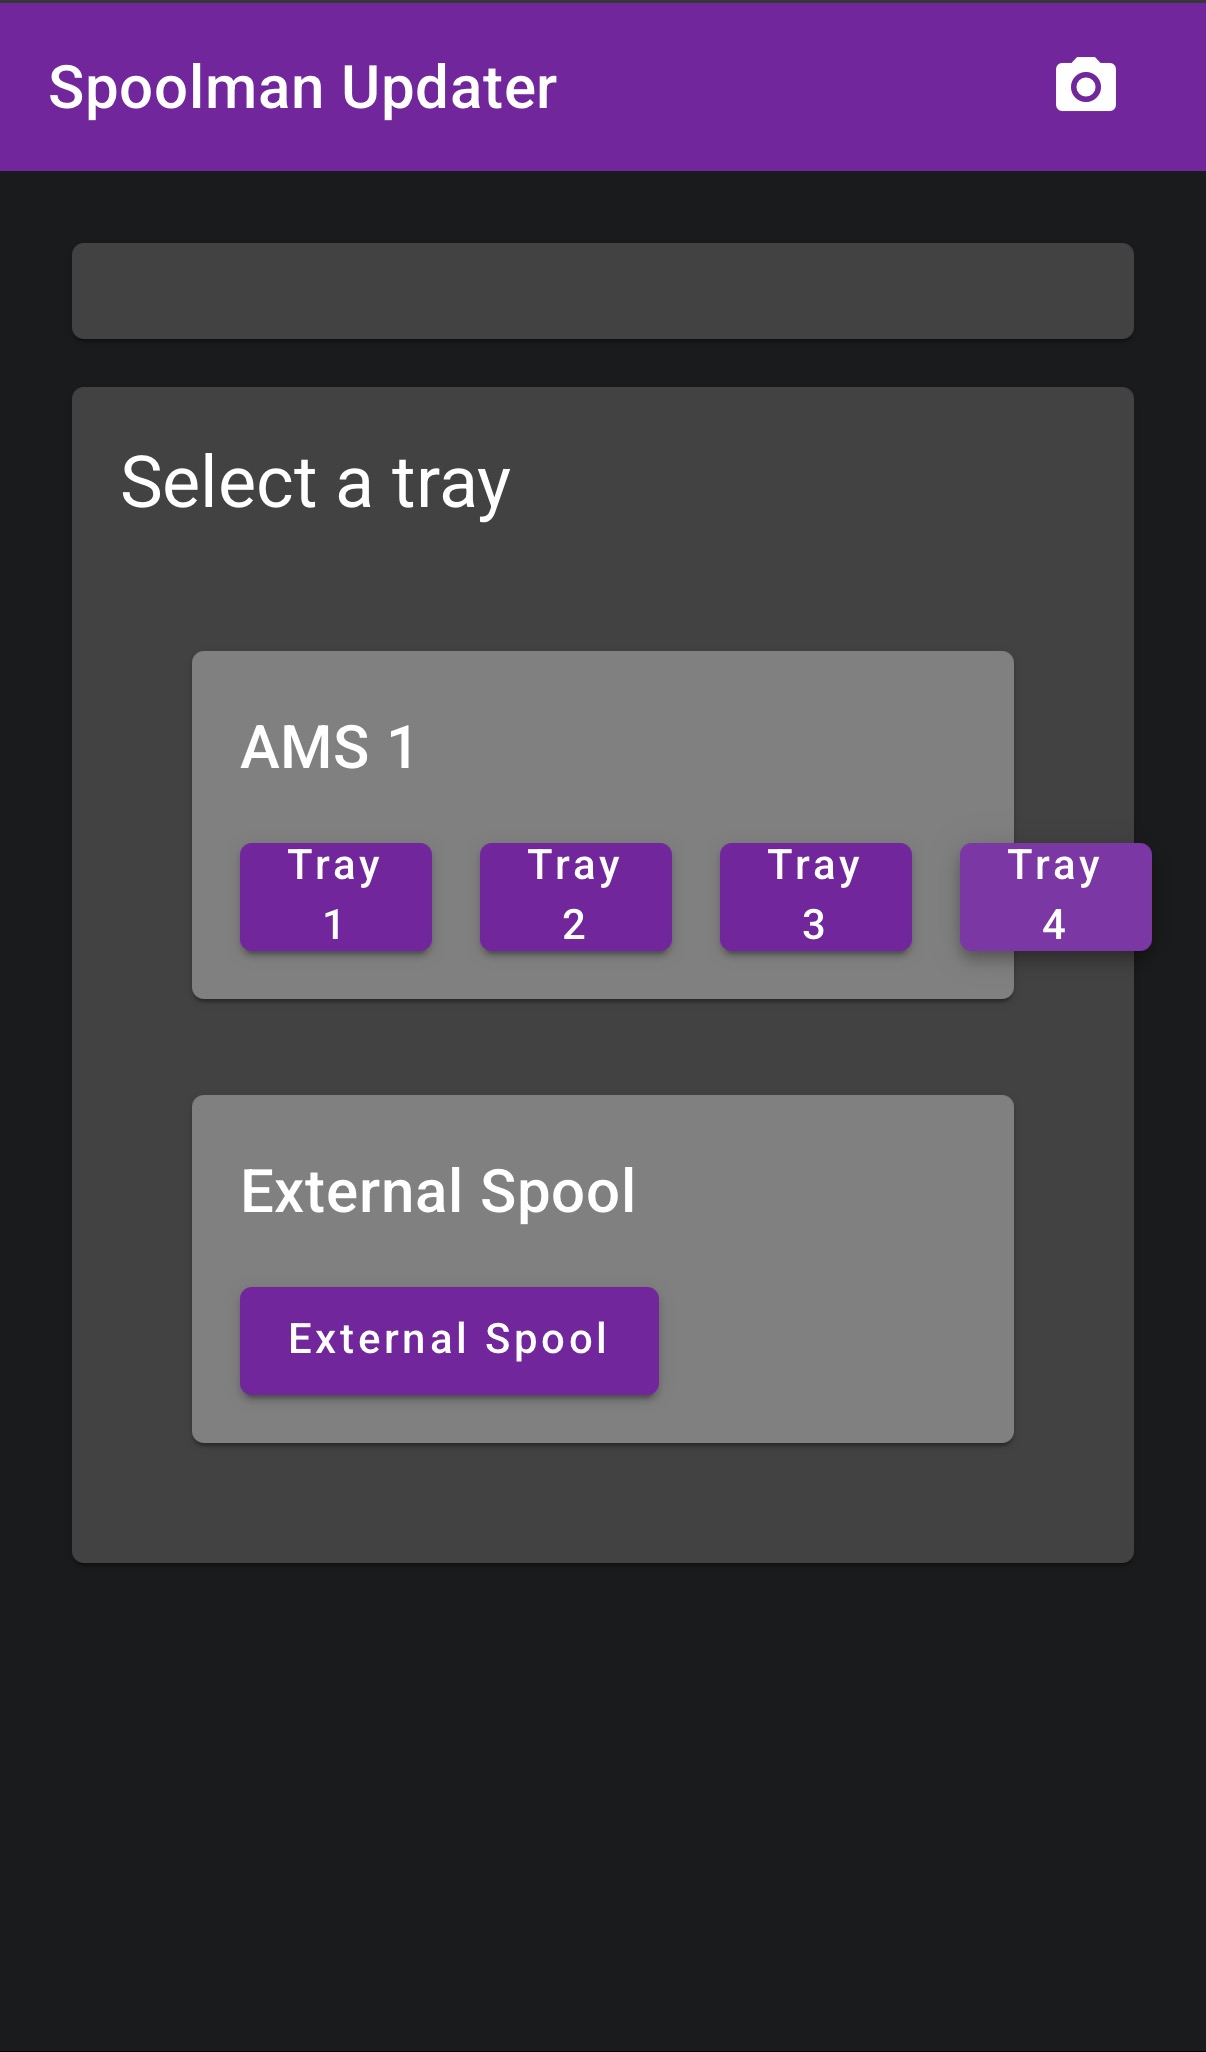Click the gap between AMS and External cards
Viewport: 1206px width, 2052px height.
[602, 1046]
